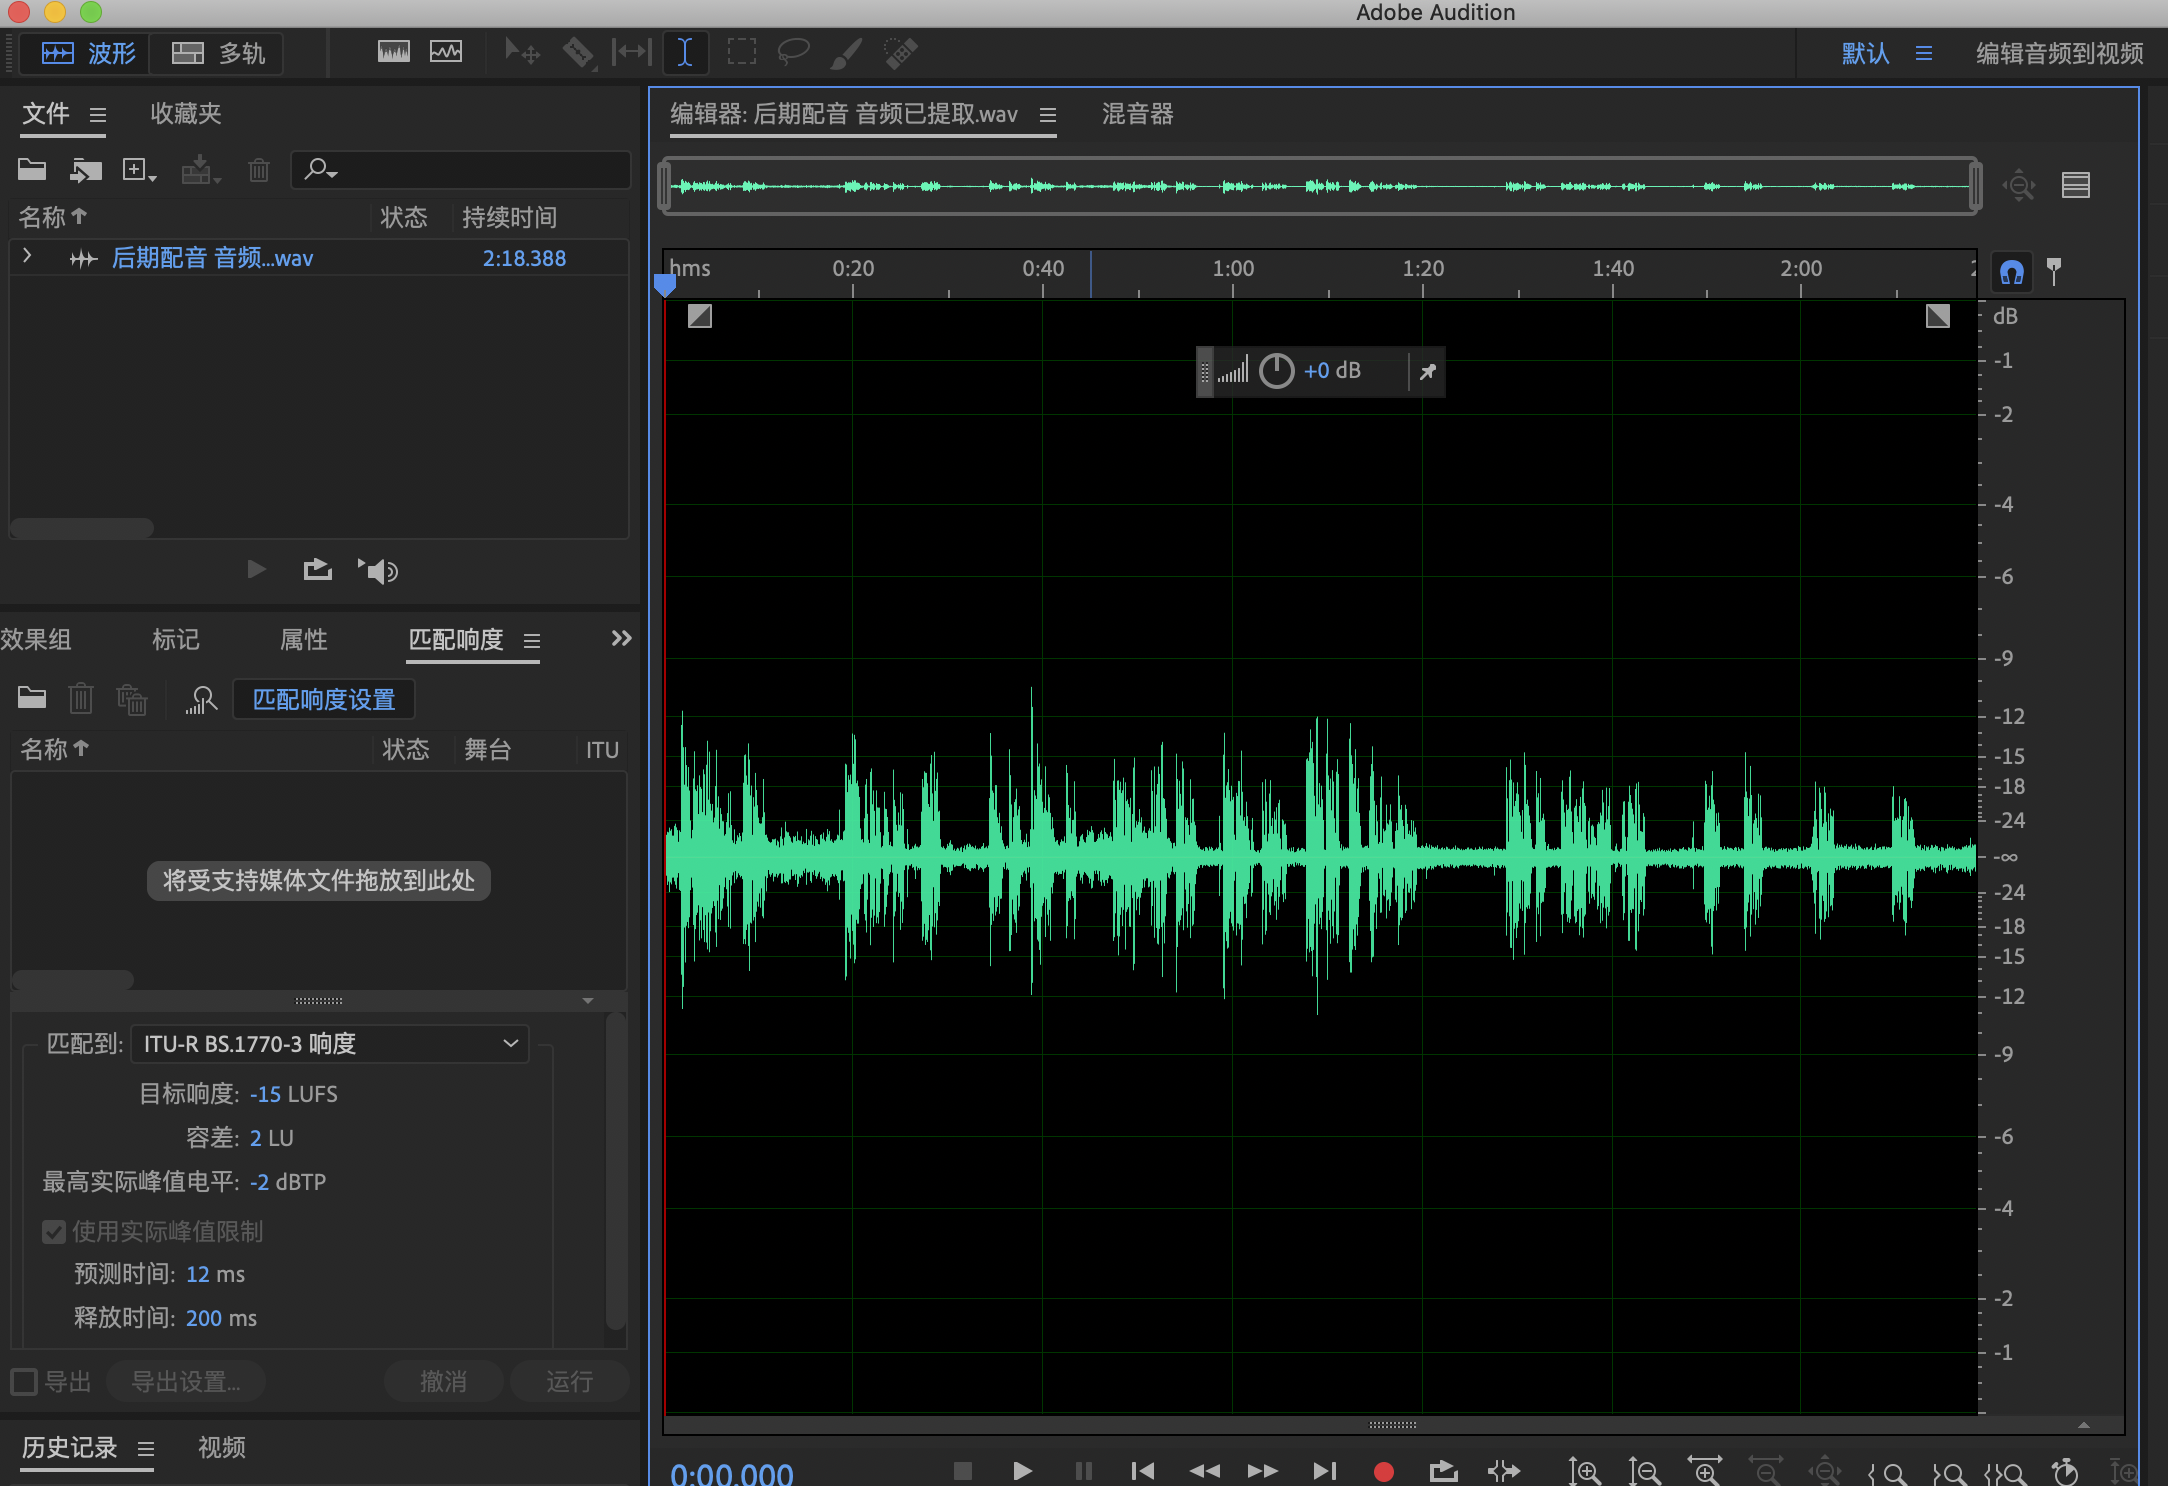The width and height of the screenshot is (2168, 1486).
Task: Open 匹配响度 panel menu icon
Action: click(532, 641)
